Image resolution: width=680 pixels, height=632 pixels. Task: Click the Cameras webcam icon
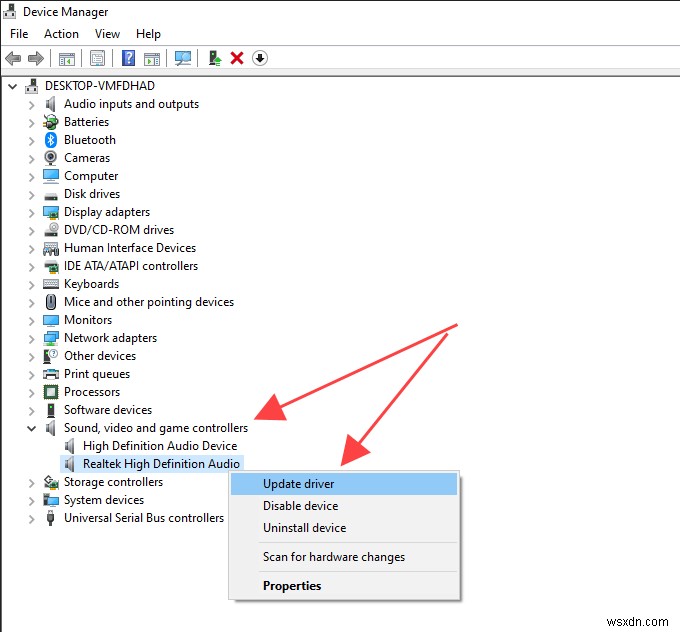(50, 158)
